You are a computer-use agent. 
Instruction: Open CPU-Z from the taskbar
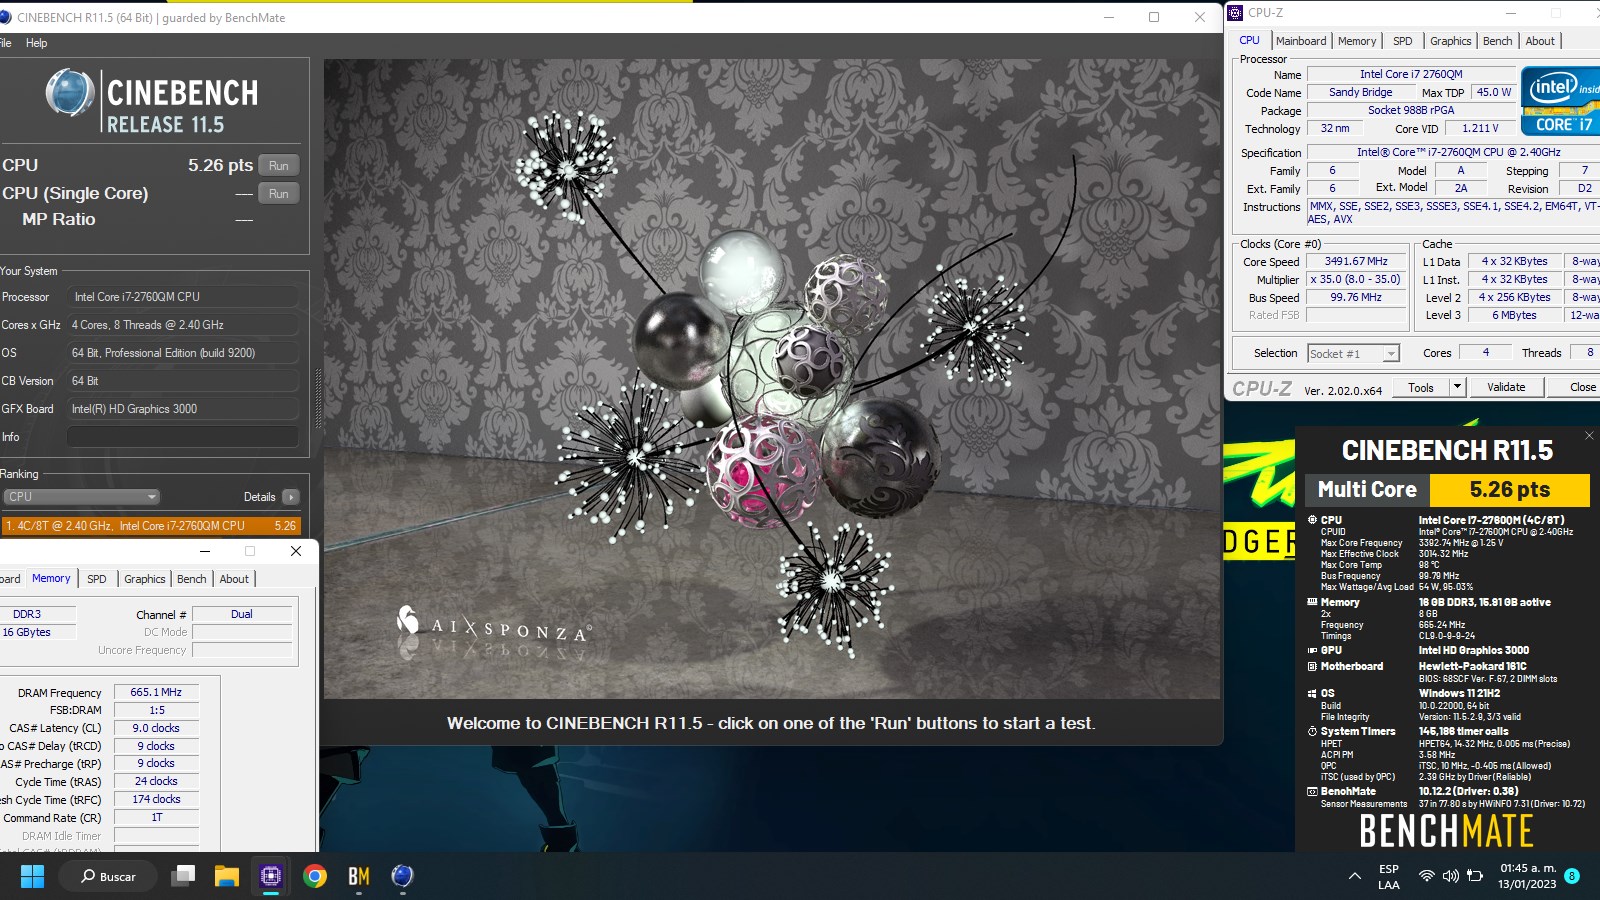(271, 877)
